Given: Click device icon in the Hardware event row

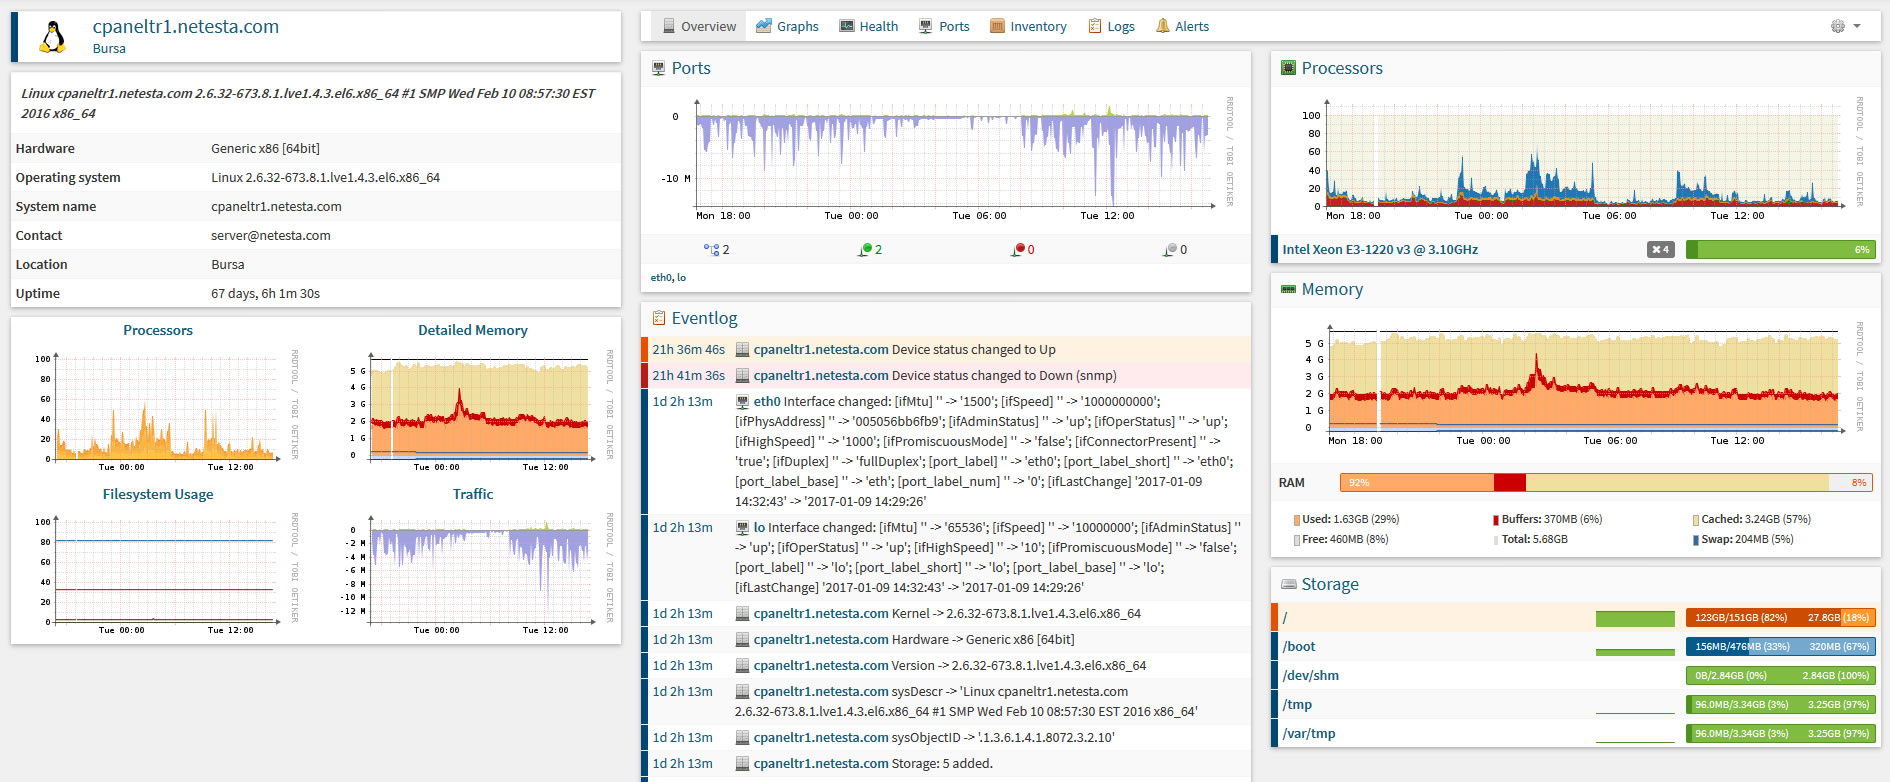Looking at the screenshot, I should [742, 640].
